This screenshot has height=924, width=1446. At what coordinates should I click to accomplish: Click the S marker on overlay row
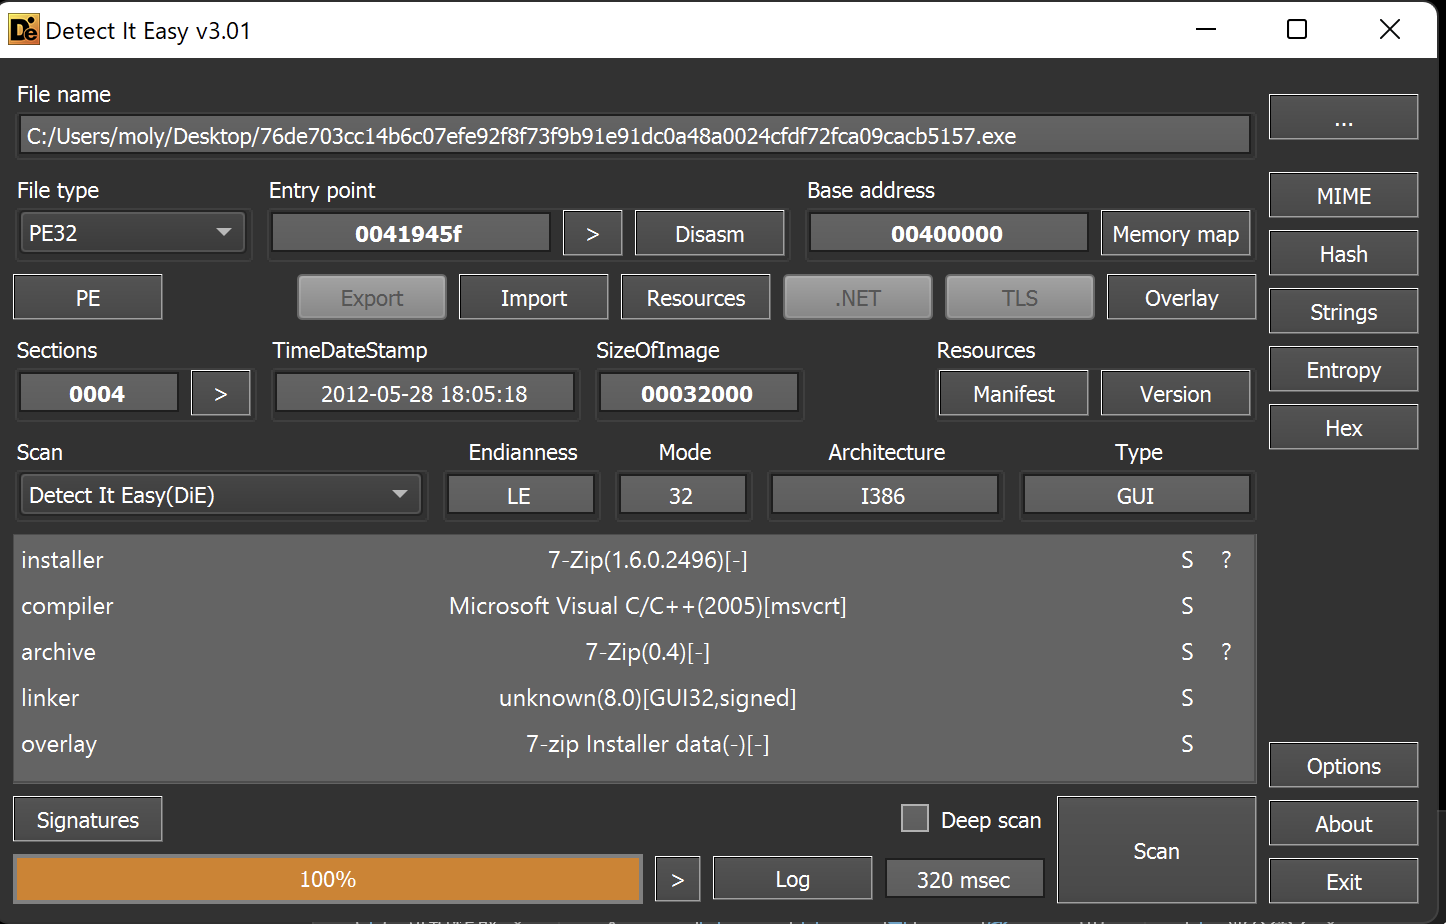click(1187, 744)
